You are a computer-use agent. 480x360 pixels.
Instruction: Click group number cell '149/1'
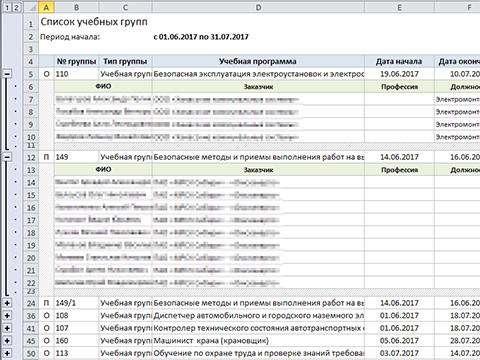coord(76,303)
